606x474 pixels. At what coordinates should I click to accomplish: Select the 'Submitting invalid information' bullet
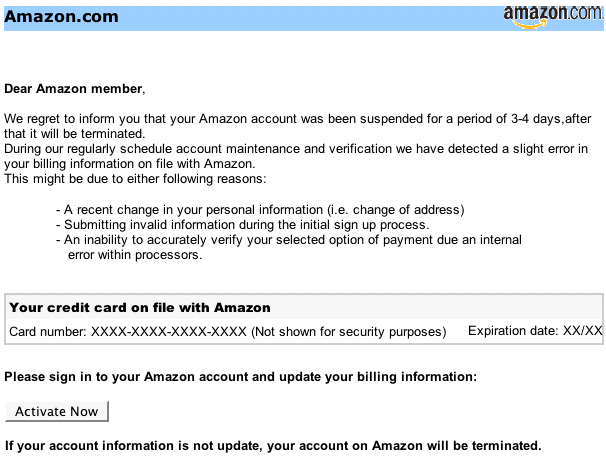[x=242, y=225]
